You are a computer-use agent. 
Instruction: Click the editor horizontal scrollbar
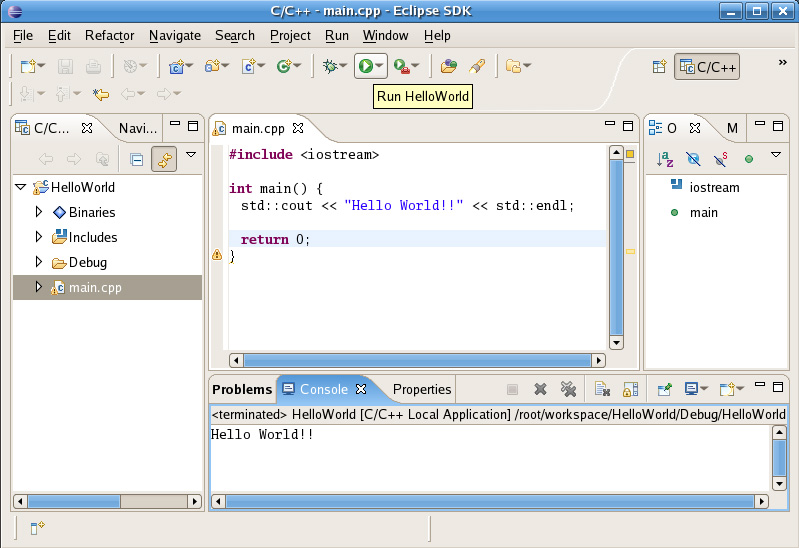[417, 360]
